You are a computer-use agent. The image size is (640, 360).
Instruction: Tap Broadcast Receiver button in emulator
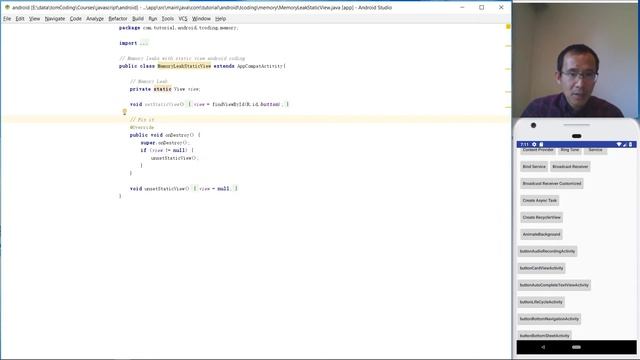(570, 167)
